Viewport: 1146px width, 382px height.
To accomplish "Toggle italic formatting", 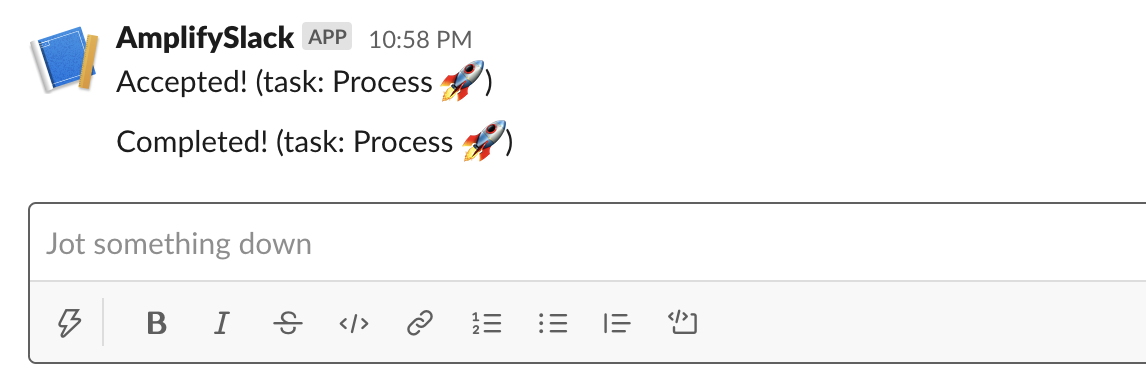I will point(221,322).
